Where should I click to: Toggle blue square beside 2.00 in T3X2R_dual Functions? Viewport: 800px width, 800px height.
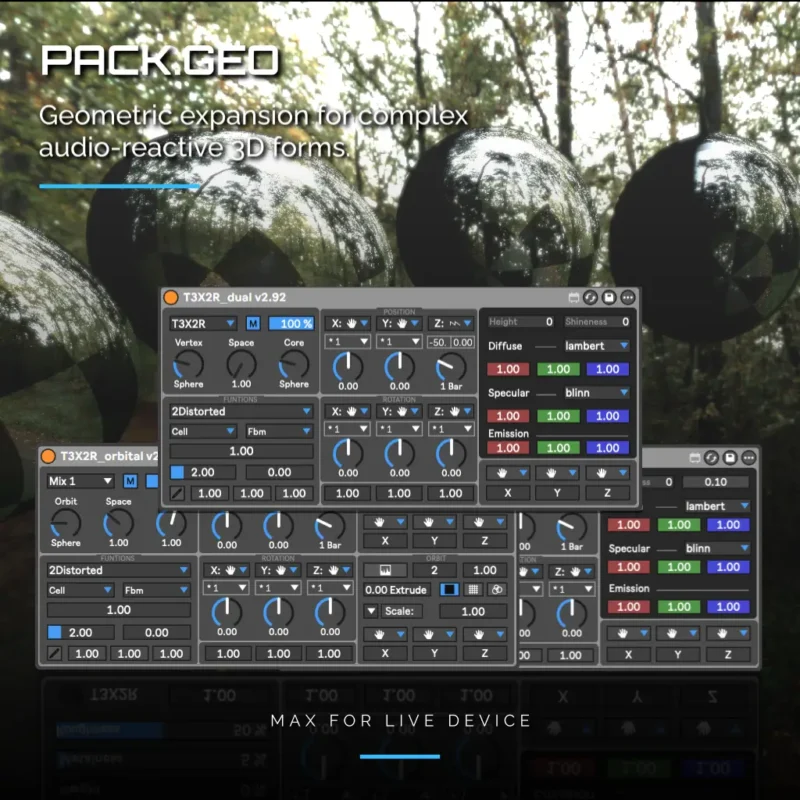coord(177,472)
